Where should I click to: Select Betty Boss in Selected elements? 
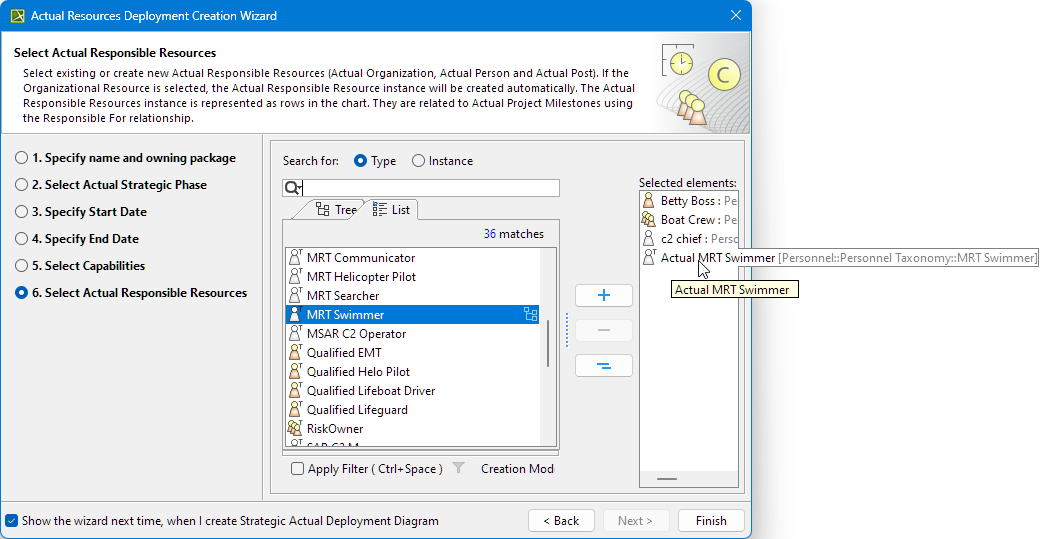click(x=688, y=201)
